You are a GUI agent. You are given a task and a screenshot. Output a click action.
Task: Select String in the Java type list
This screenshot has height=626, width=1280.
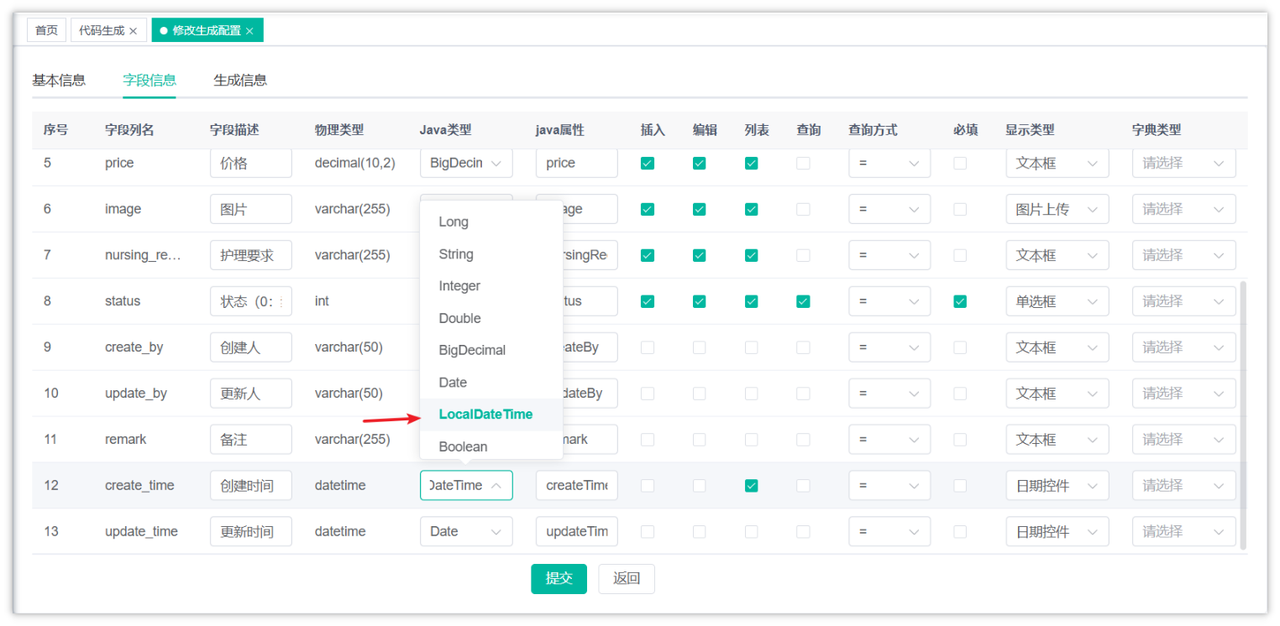491,254
